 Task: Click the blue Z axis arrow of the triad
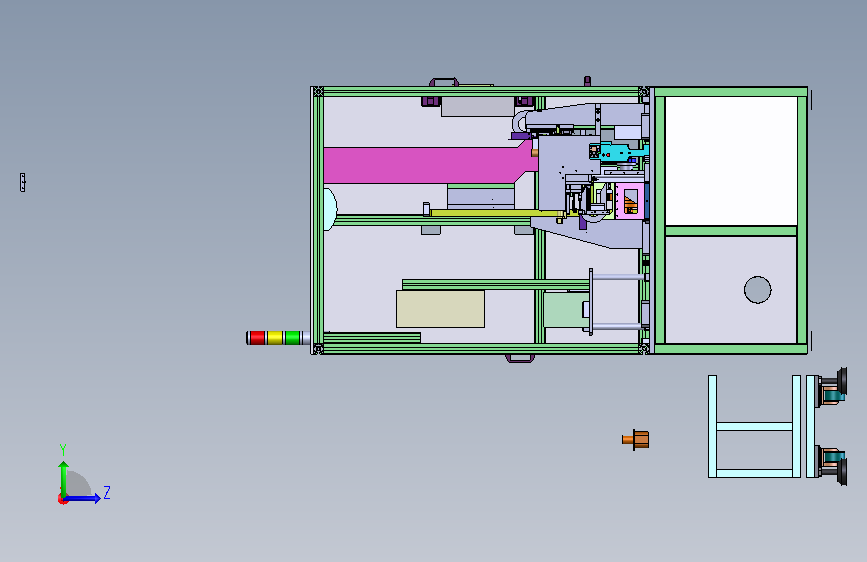[x=83, y=498]
